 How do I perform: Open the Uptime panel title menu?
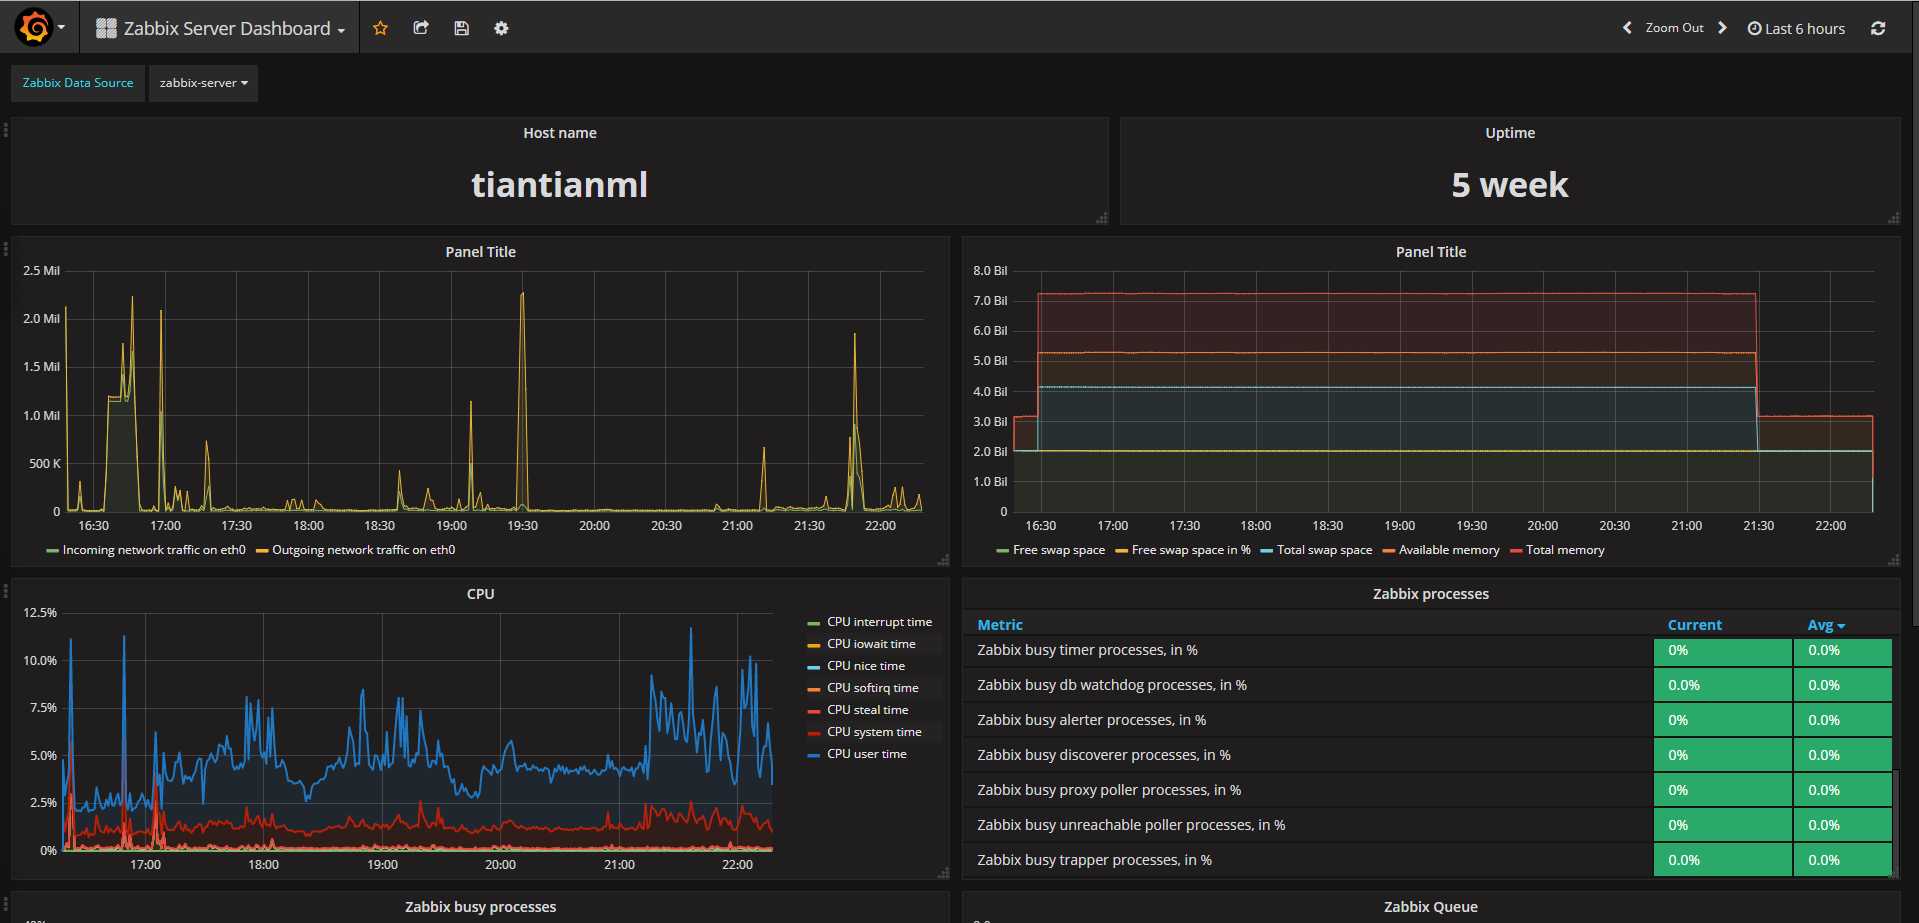[x=1510, y=133]
